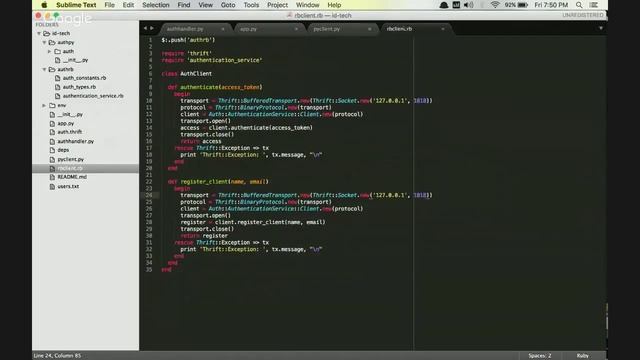
Task: Click the env folder icon
Action: (x=52, y=105)
